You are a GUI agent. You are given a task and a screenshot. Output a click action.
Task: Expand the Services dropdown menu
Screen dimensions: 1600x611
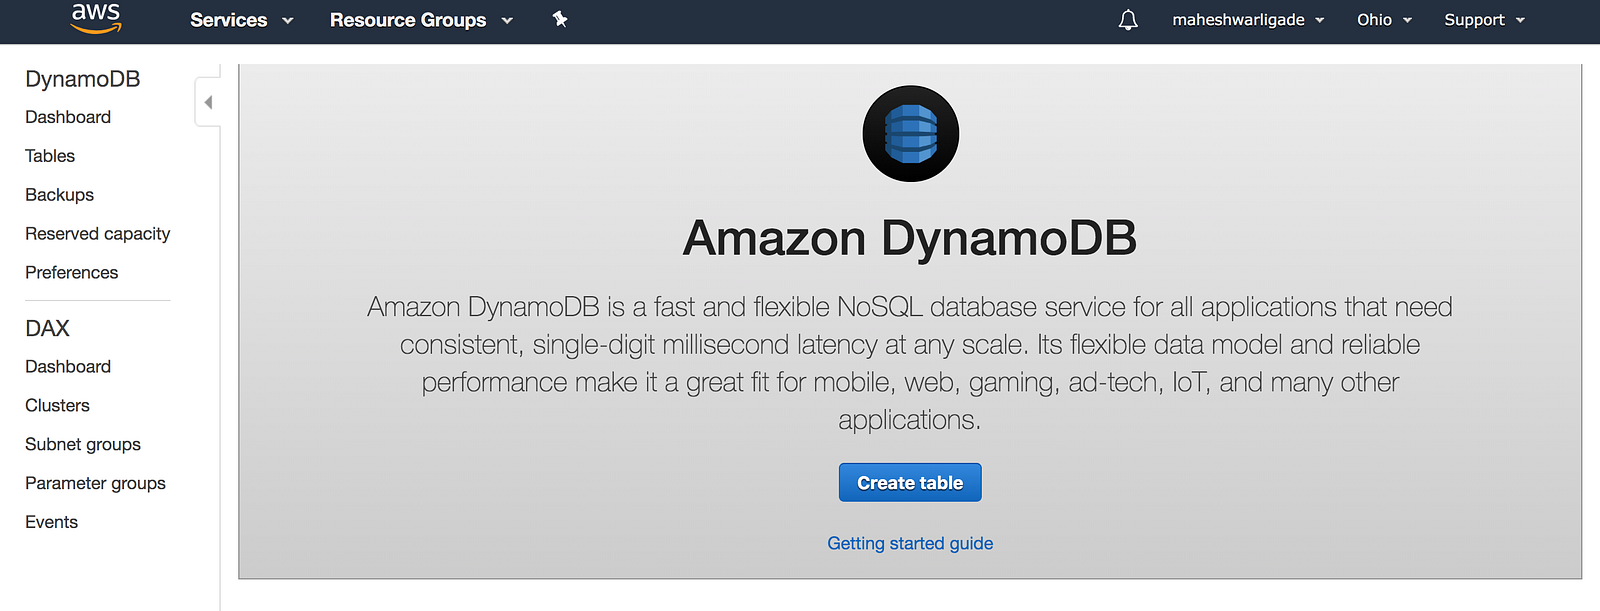tap(241, 20)
